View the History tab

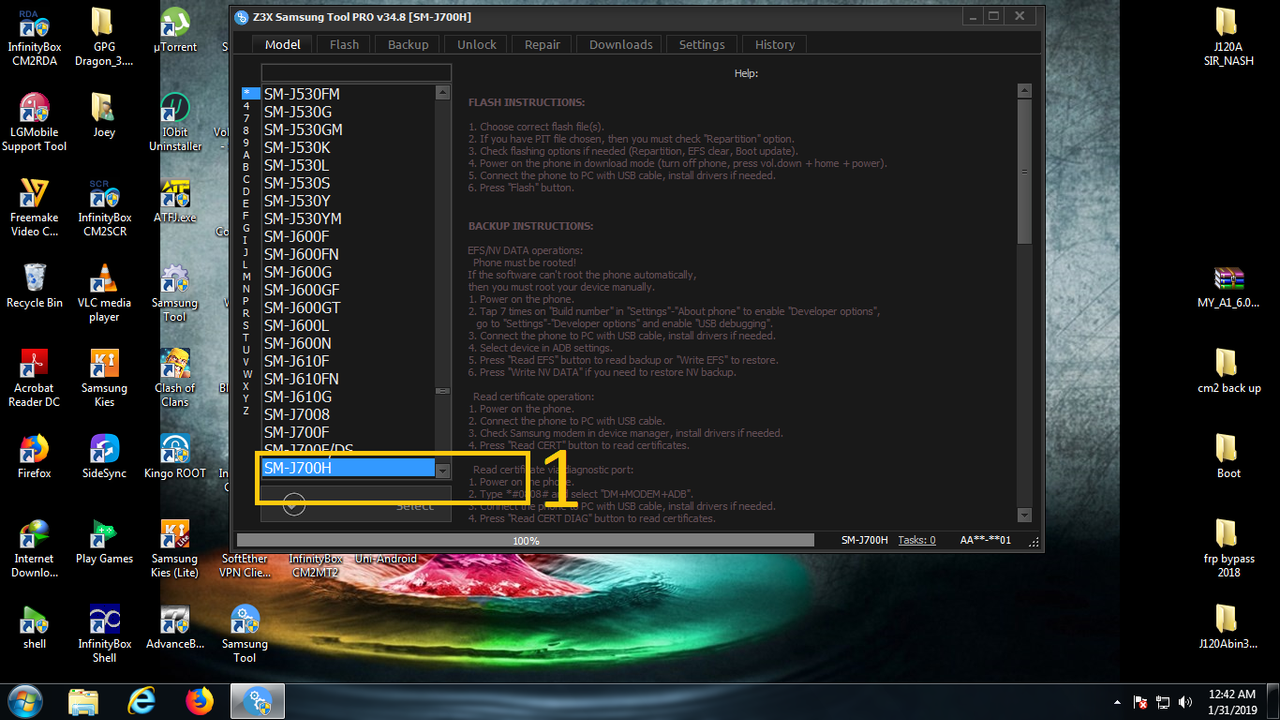[x=775, y=44]
